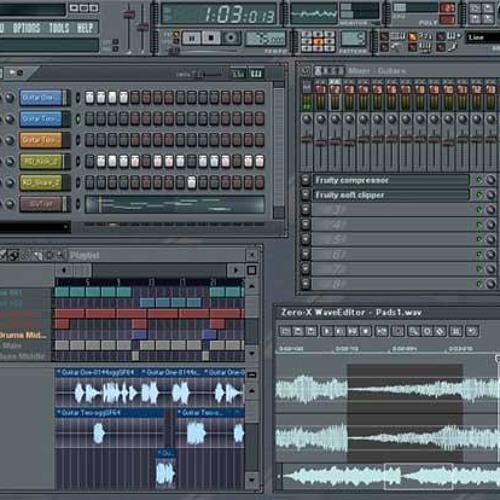Open the Help menu

85,28
